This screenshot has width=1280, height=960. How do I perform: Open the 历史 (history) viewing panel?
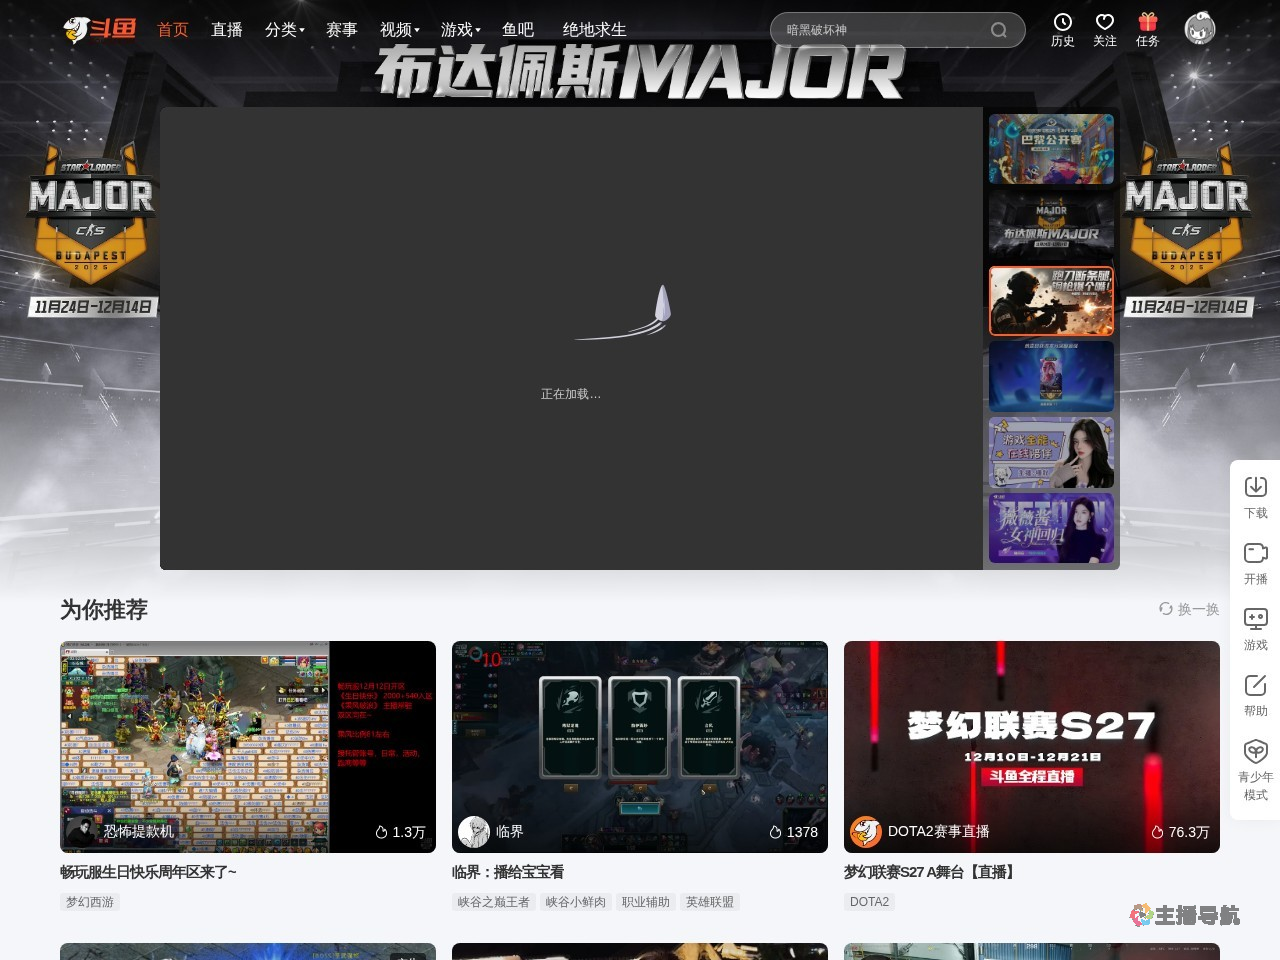(1062, 29)
